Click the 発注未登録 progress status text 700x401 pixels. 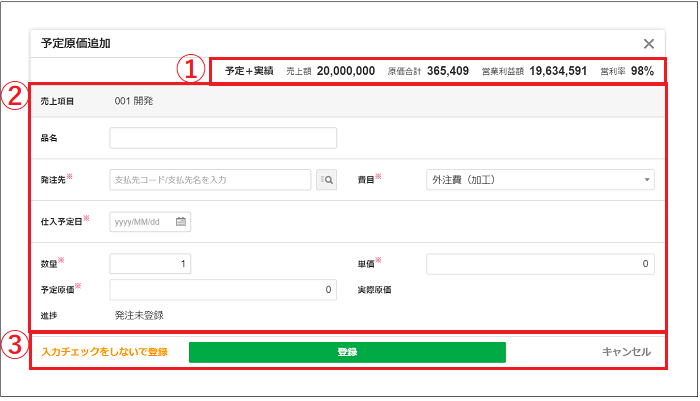click(138, 315)
